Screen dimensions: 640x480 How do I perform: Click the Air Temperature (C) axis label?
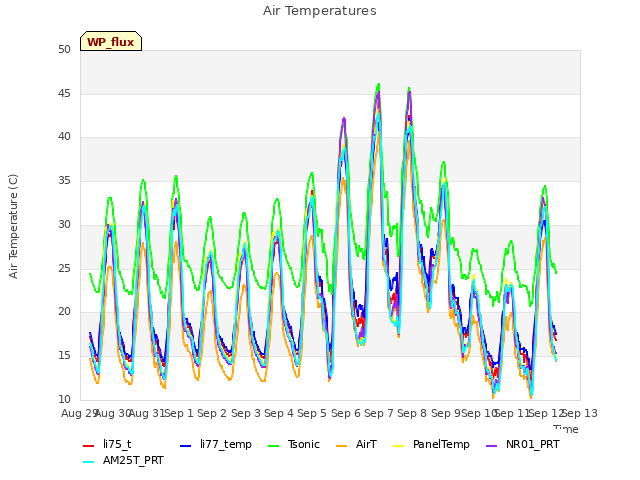pos(13,227)
